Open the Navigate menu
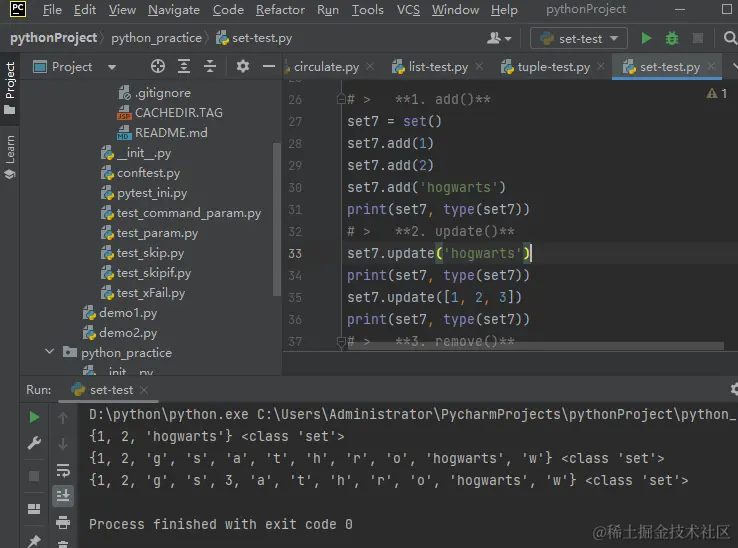 (174, 9)
